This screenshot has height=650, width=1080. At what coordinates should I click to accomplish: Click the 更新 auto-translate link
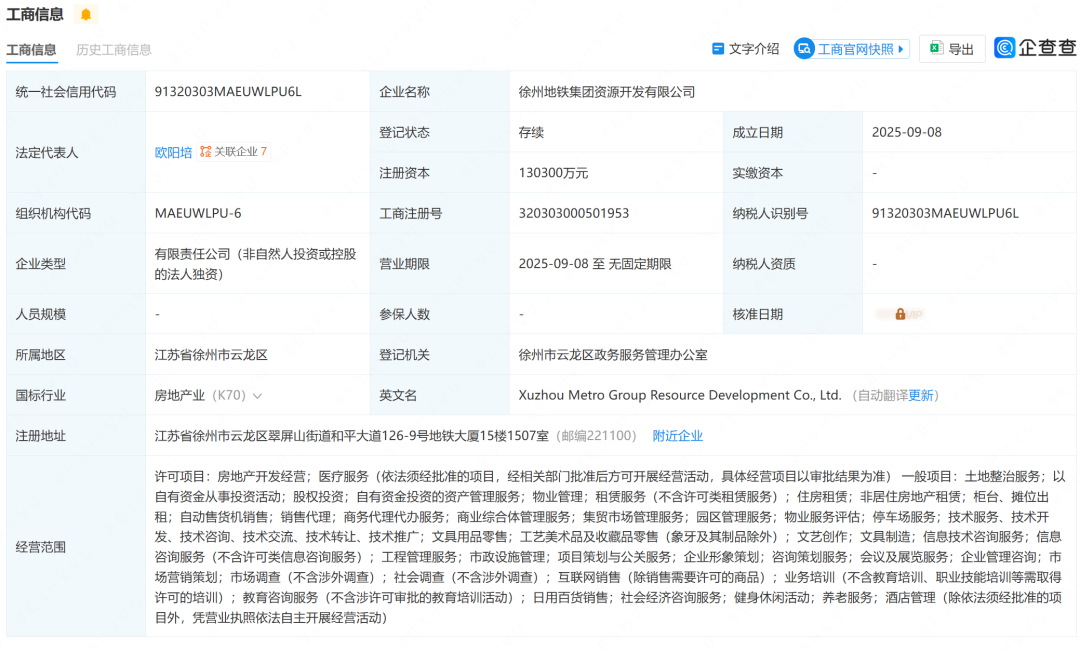click(x=922, y=395)
